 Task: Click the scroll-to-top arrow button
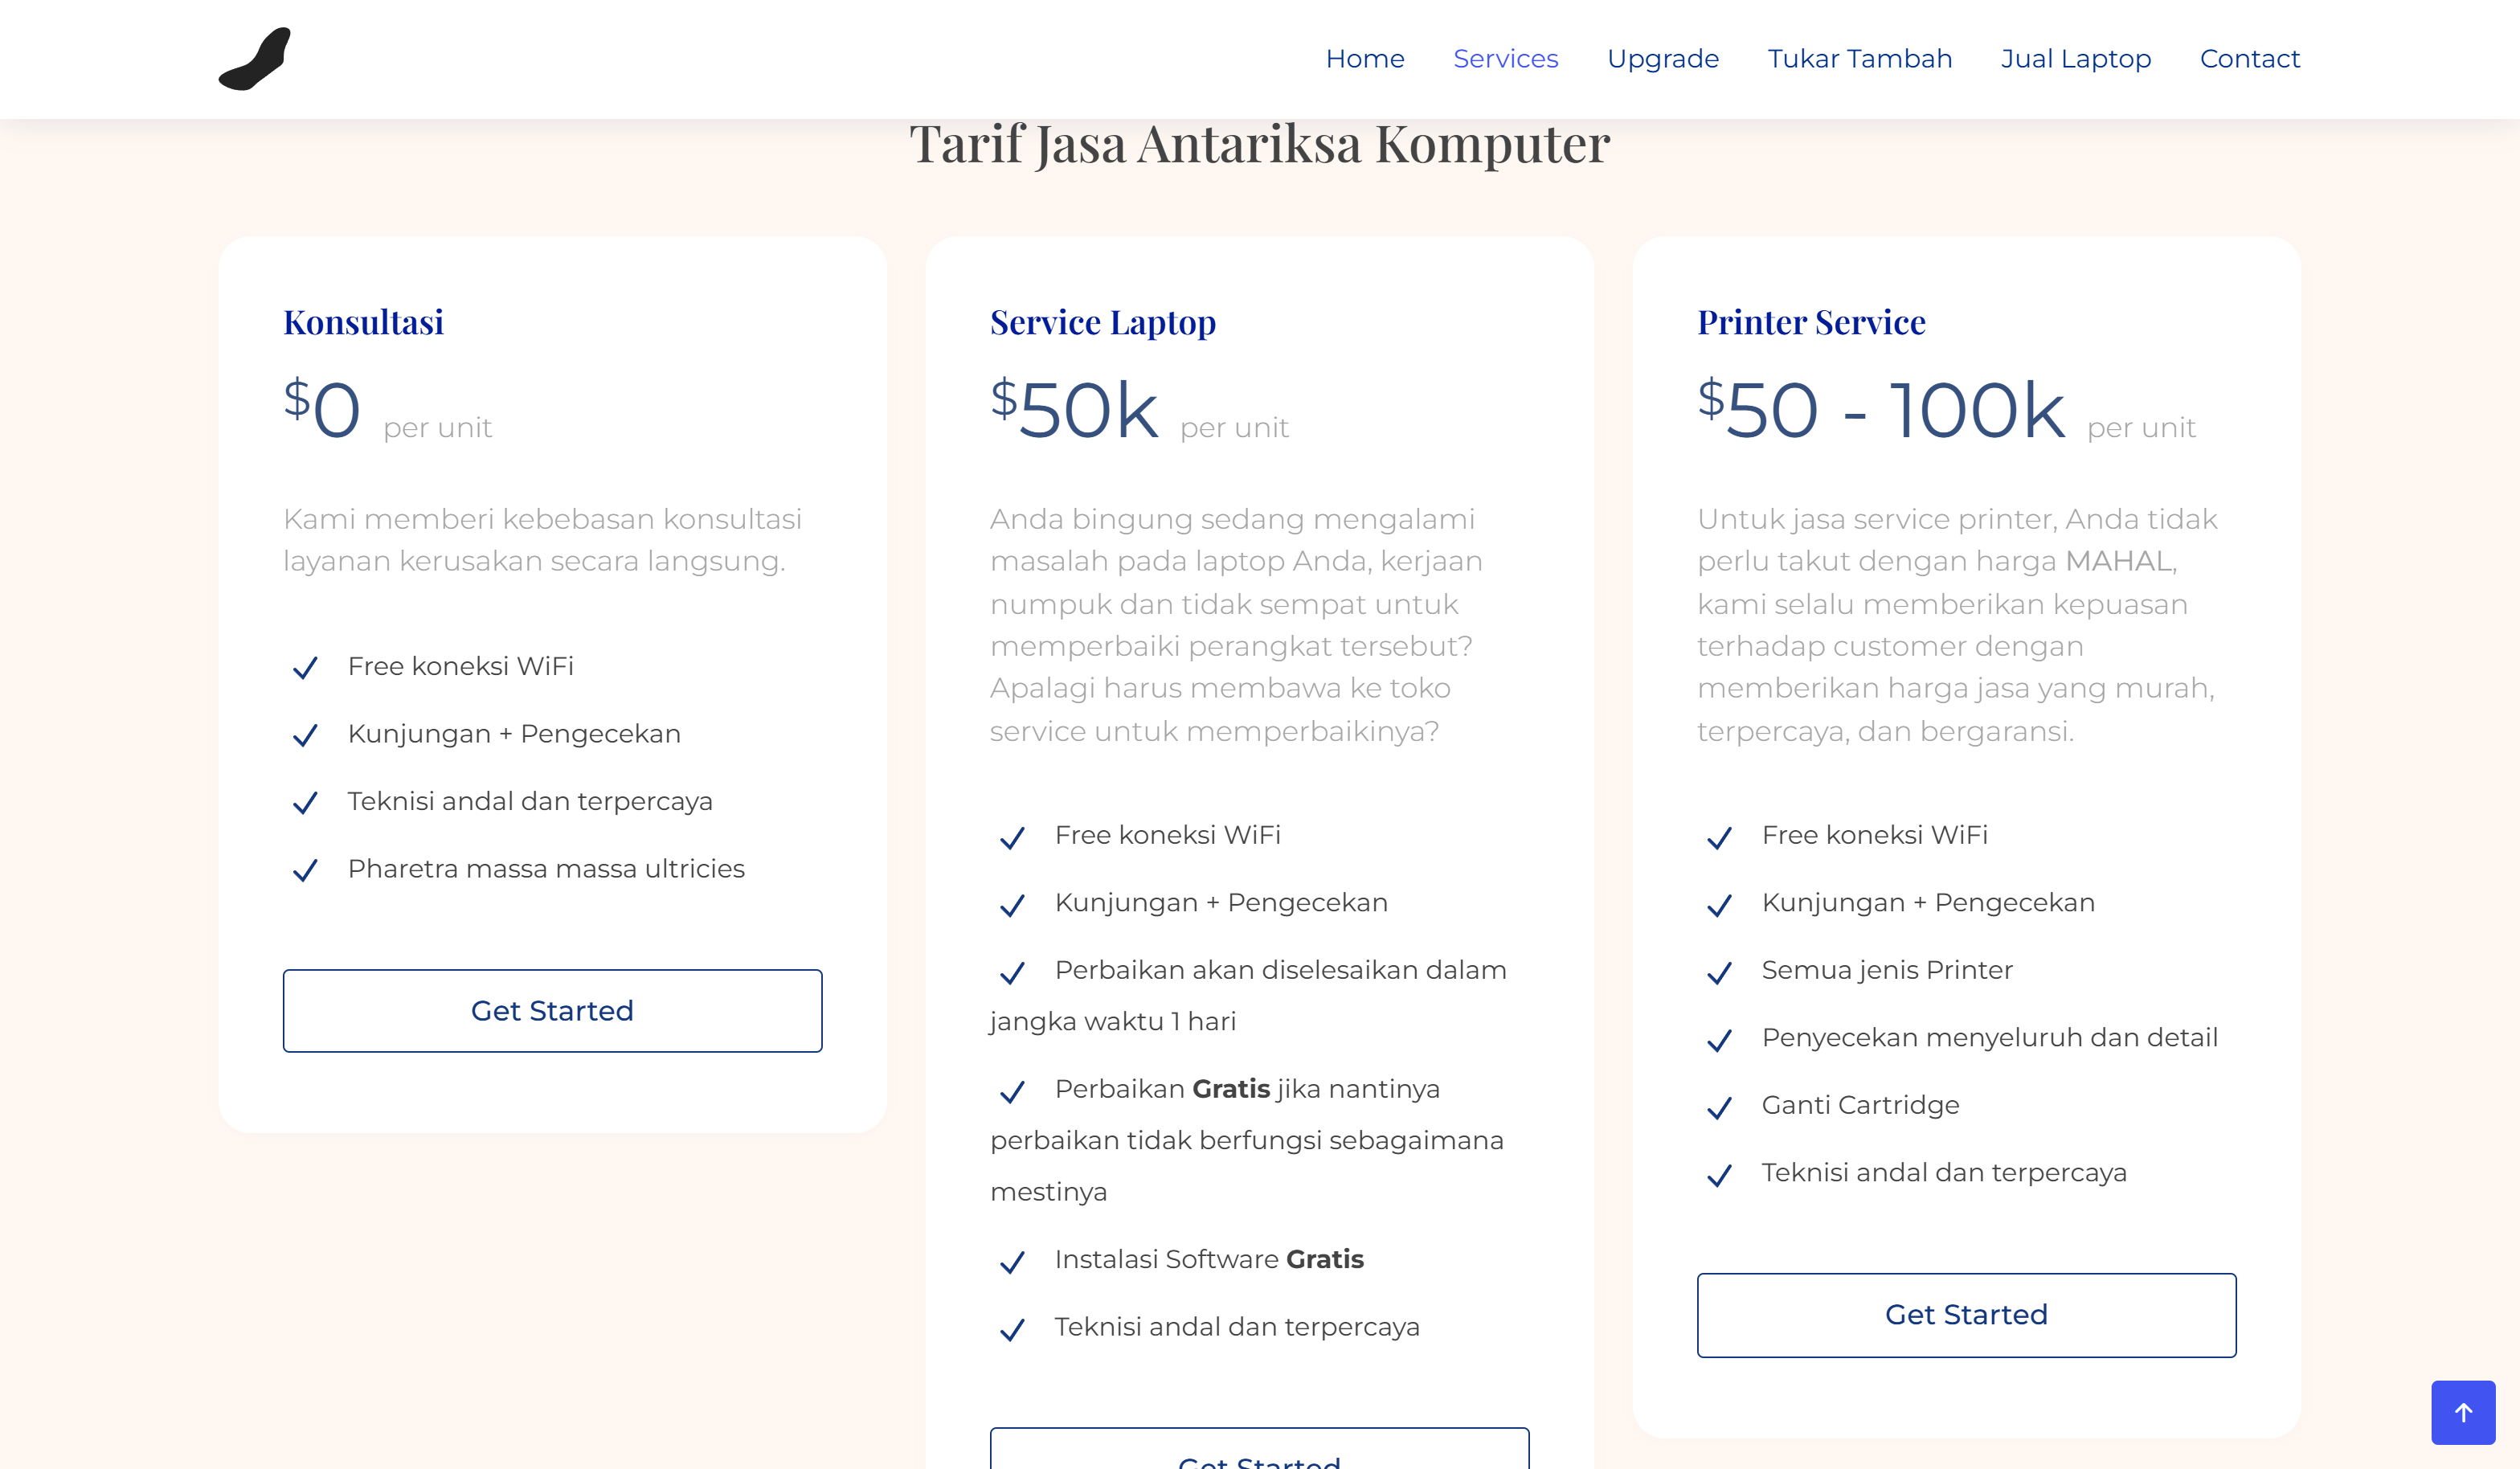coord(2462,1412)
